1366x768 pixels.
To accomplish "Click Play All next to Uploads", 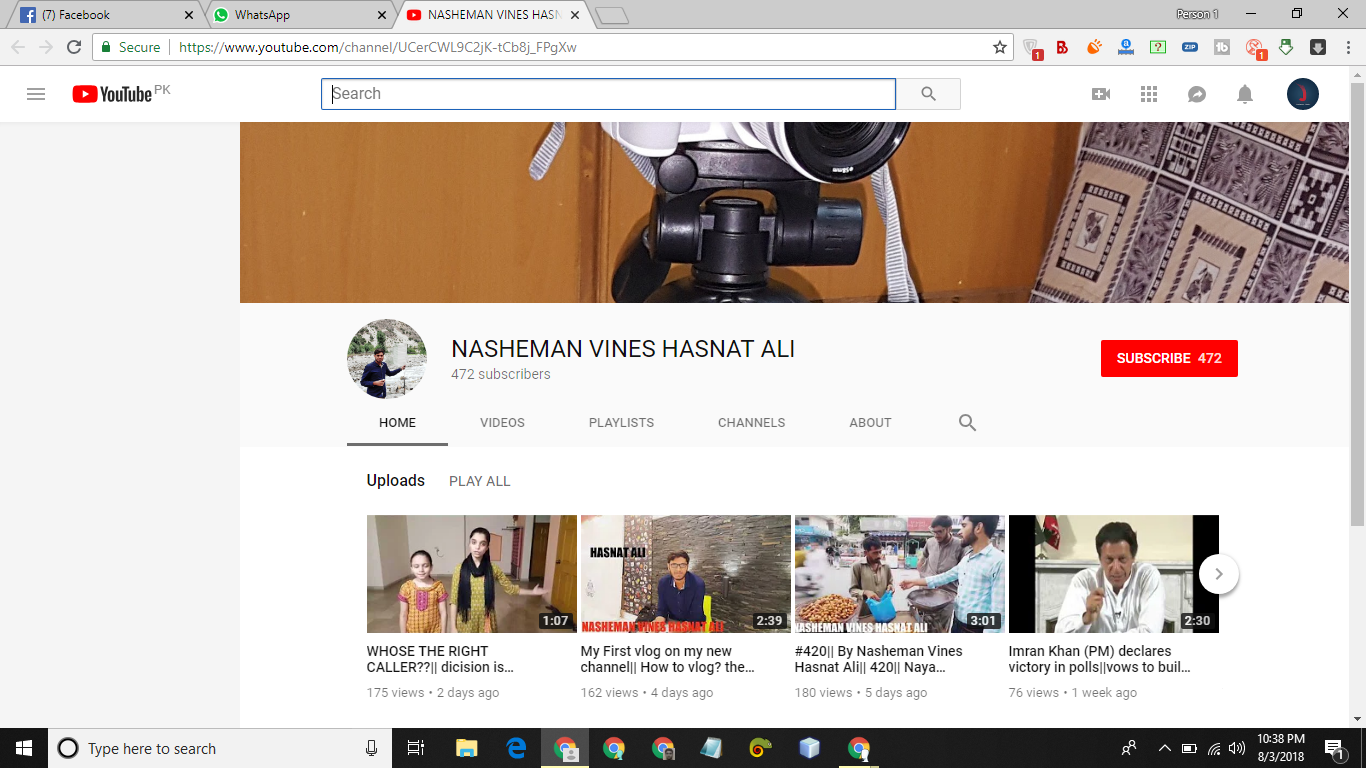I will 479,481.
